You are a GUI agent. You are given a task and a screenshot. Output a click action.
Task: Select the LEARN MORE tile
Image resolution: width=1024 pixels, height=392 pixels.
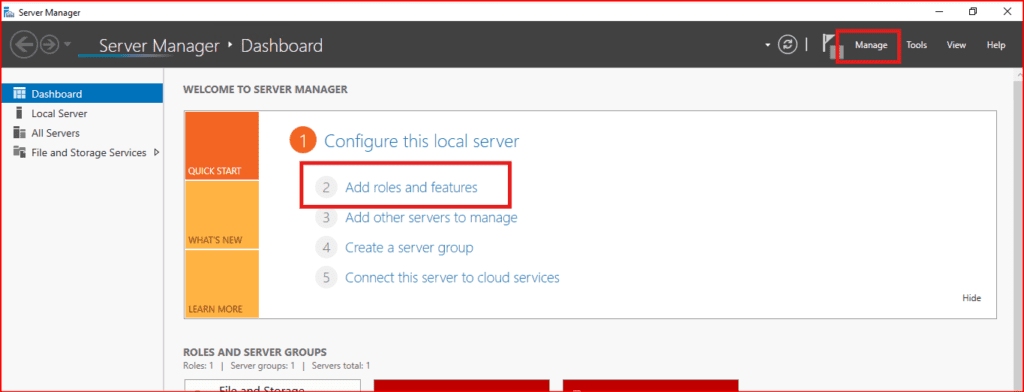(222, 284)
